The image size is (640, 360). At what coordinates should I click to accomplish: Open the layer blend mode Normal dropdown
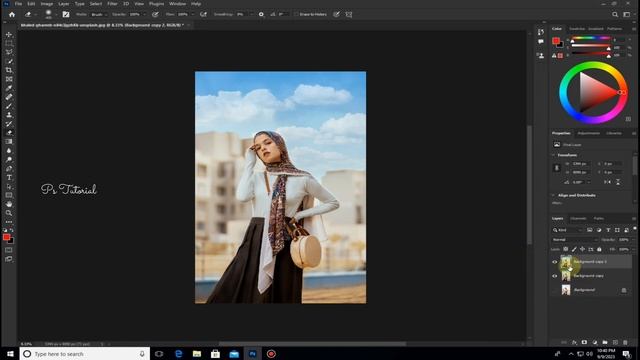pyautogui.click(x=575, y=240)
